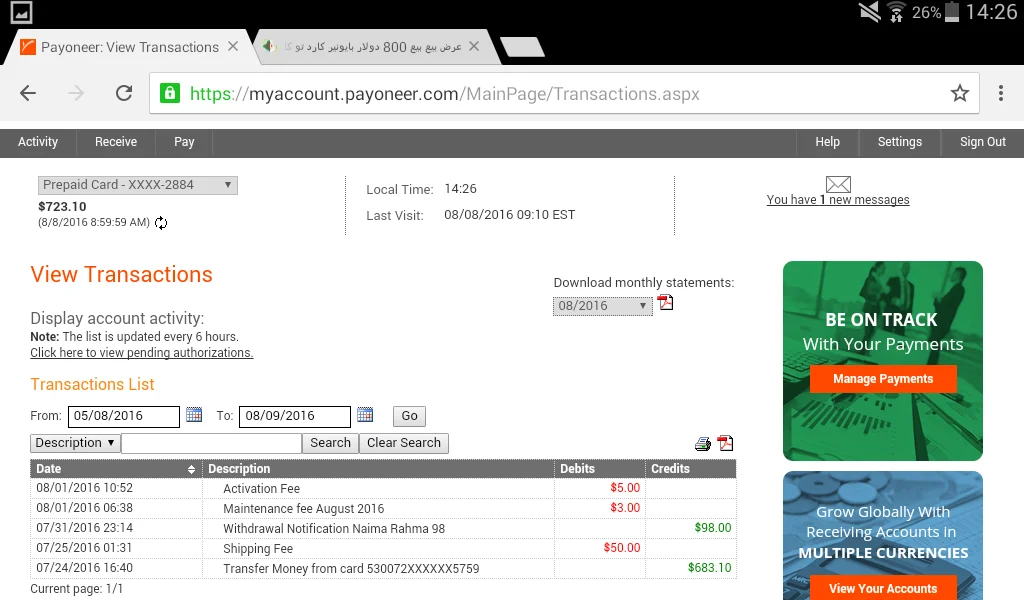Image resolution: width=1024 pixels, height=600 pixels.
Task: Open the 08/2016 statement month dropdown
Action: coord(602,306)
